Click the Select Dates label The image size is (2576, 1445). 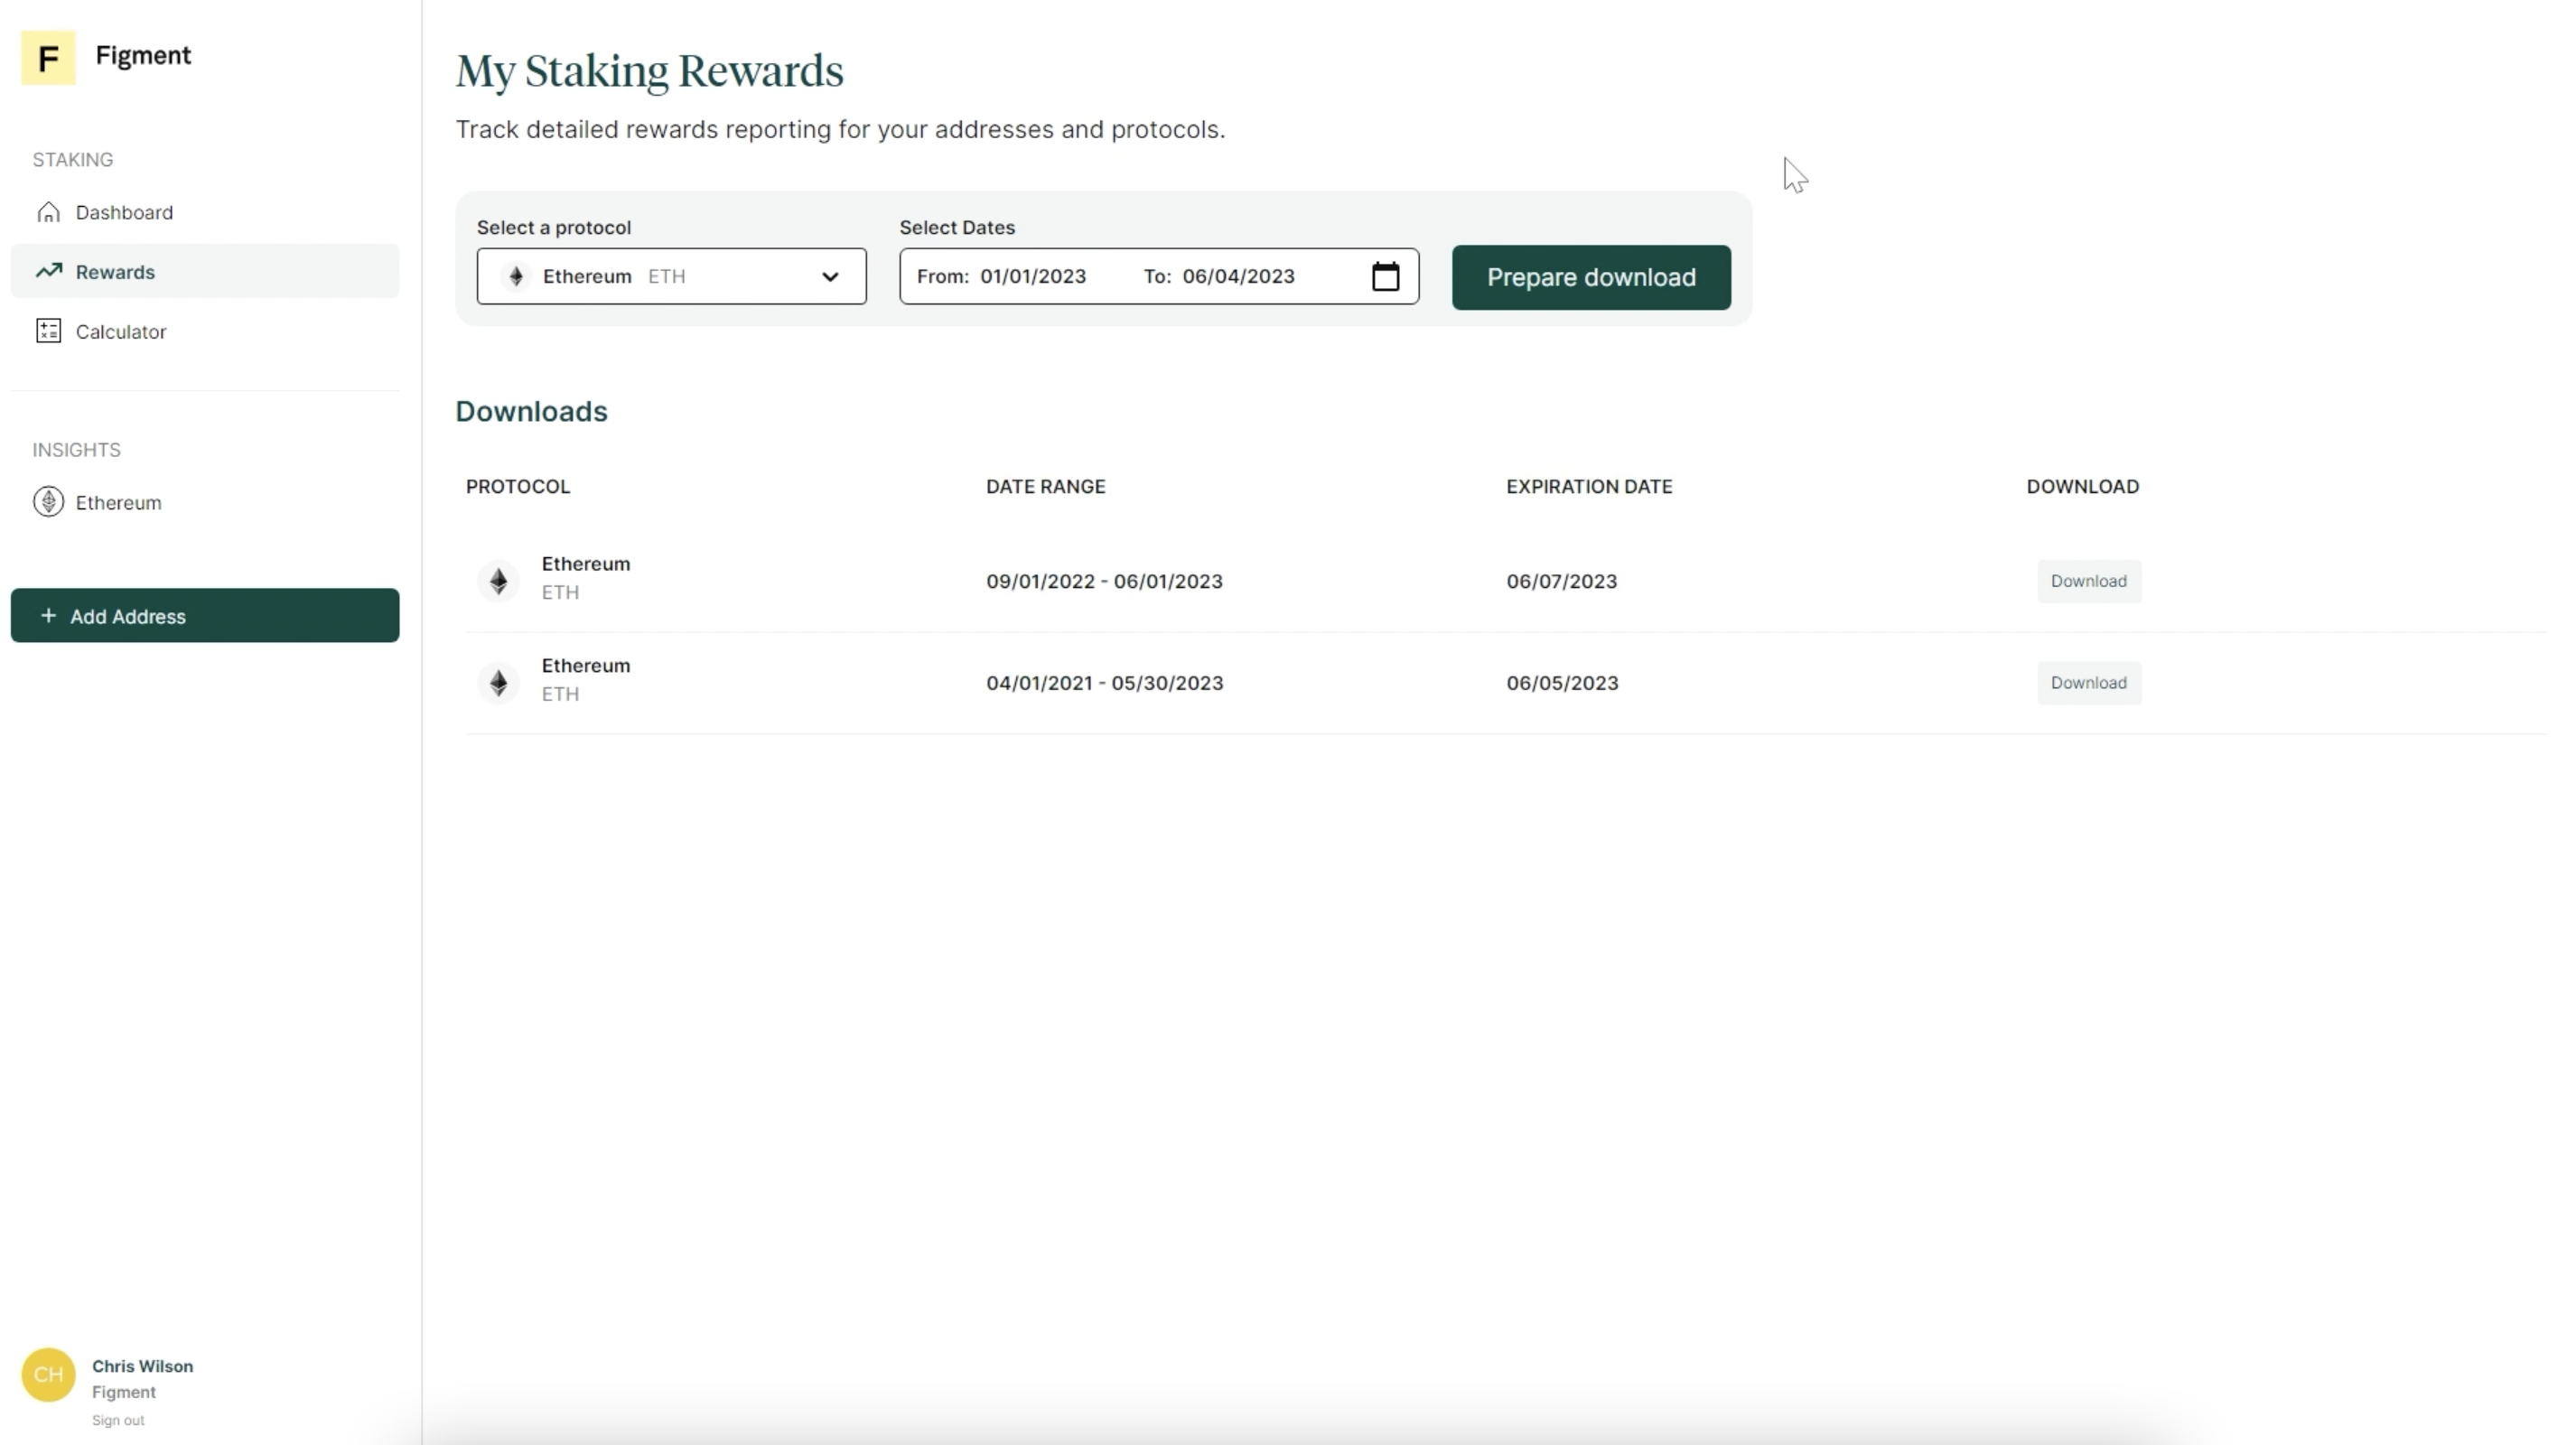957,227
